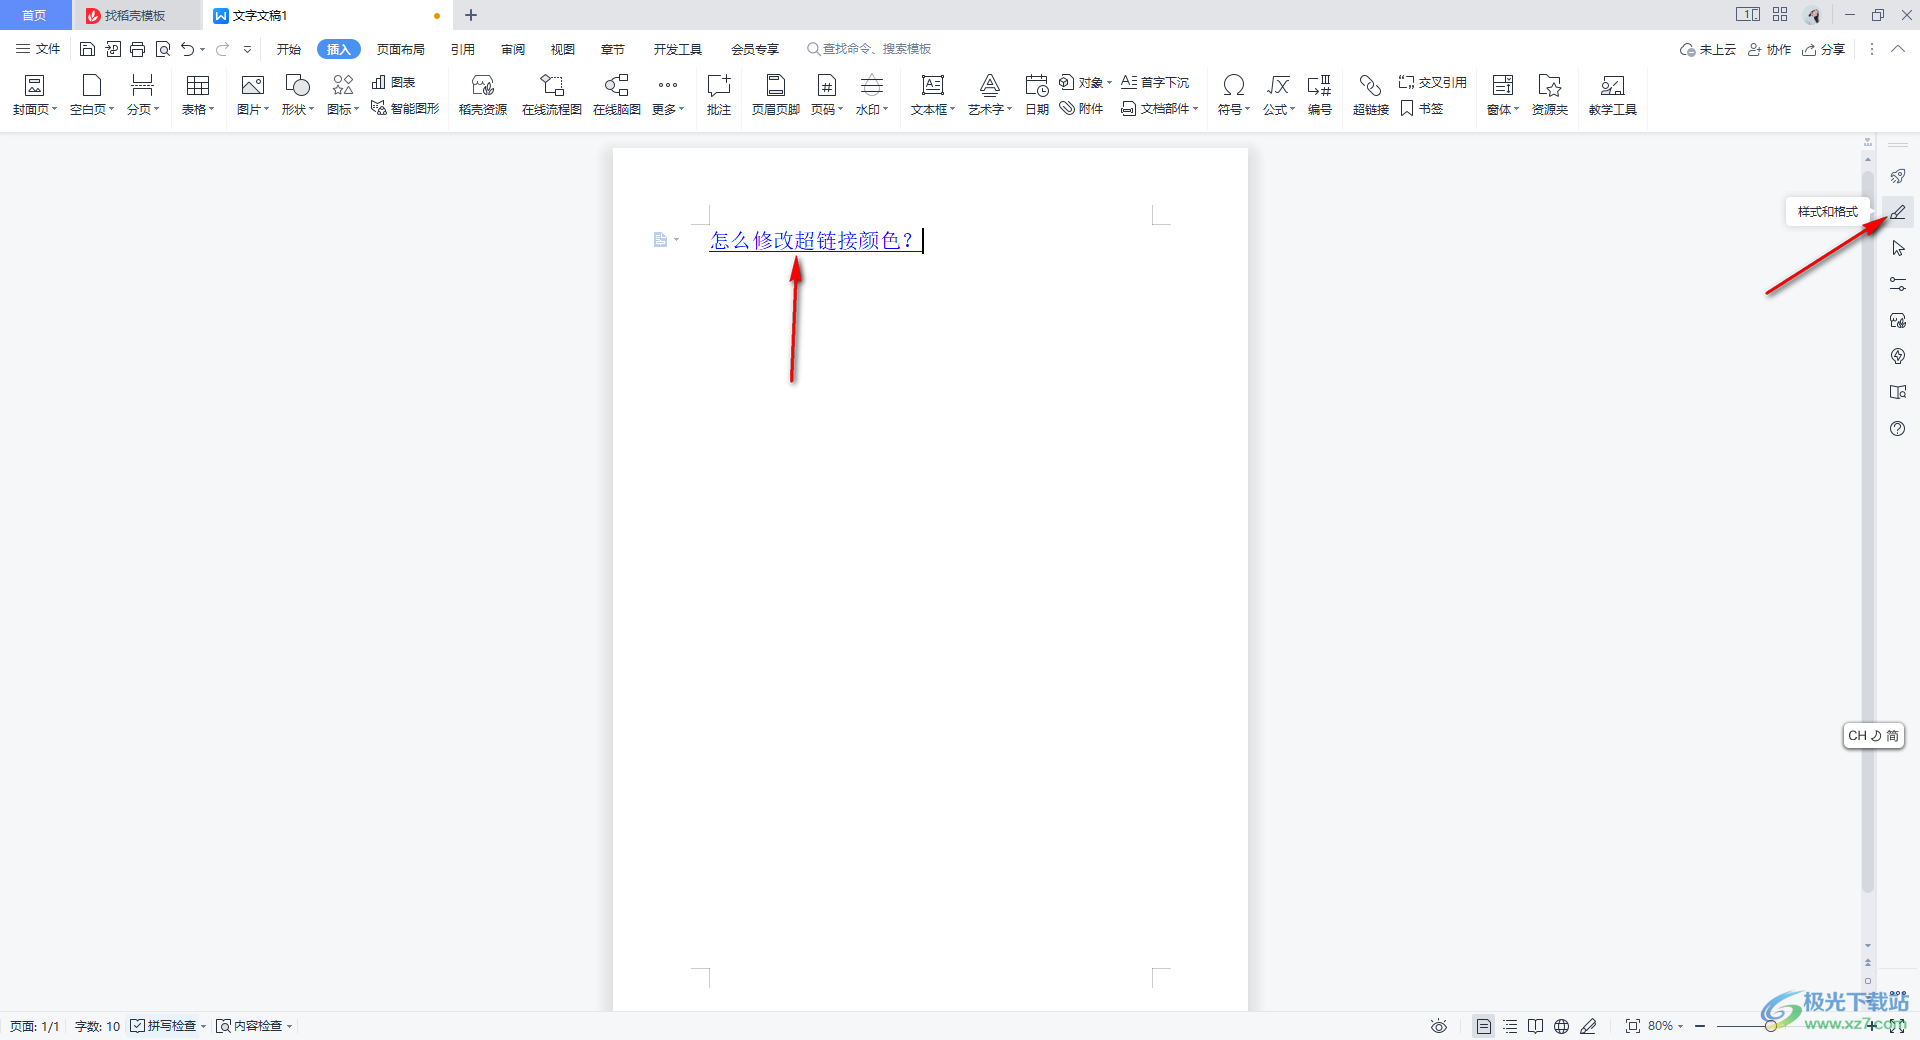Insert numbering (编号) icon
Image resolution: width=1920 pixels, height=1040 pixels.
1320,95
